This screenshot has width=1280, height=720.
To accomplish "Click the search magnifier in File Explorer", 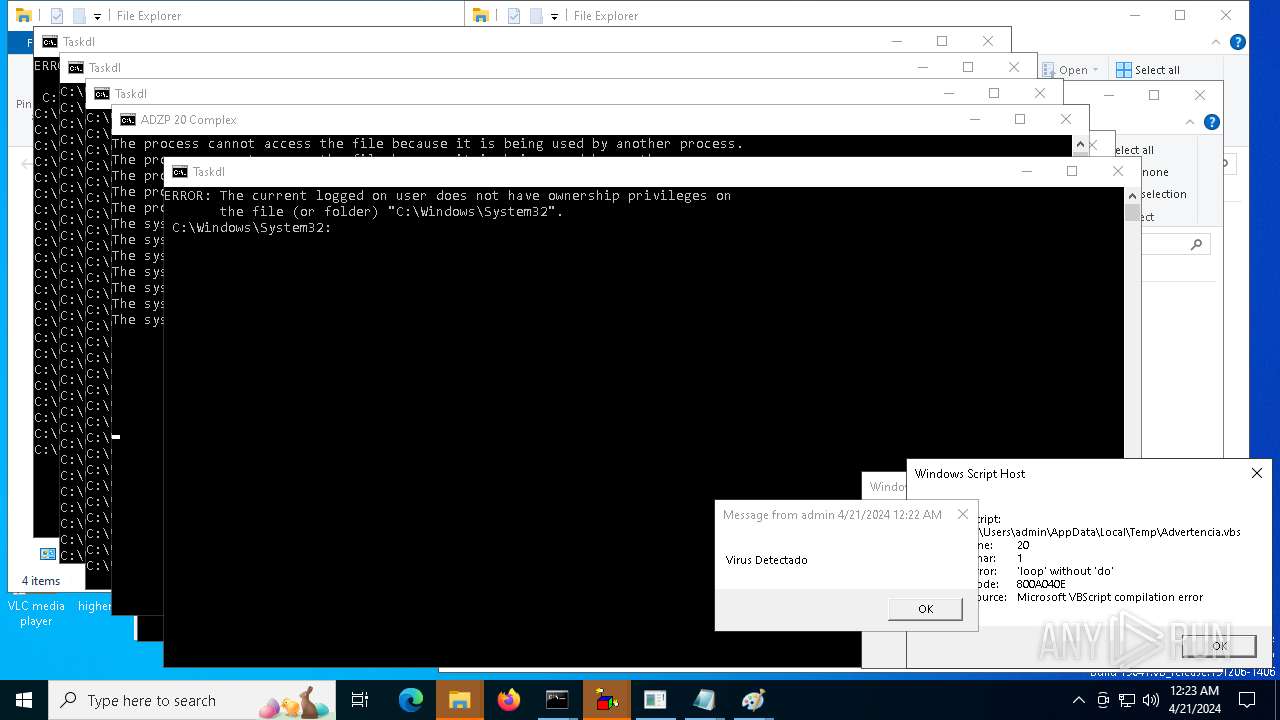I will (x=1196, y=245).
